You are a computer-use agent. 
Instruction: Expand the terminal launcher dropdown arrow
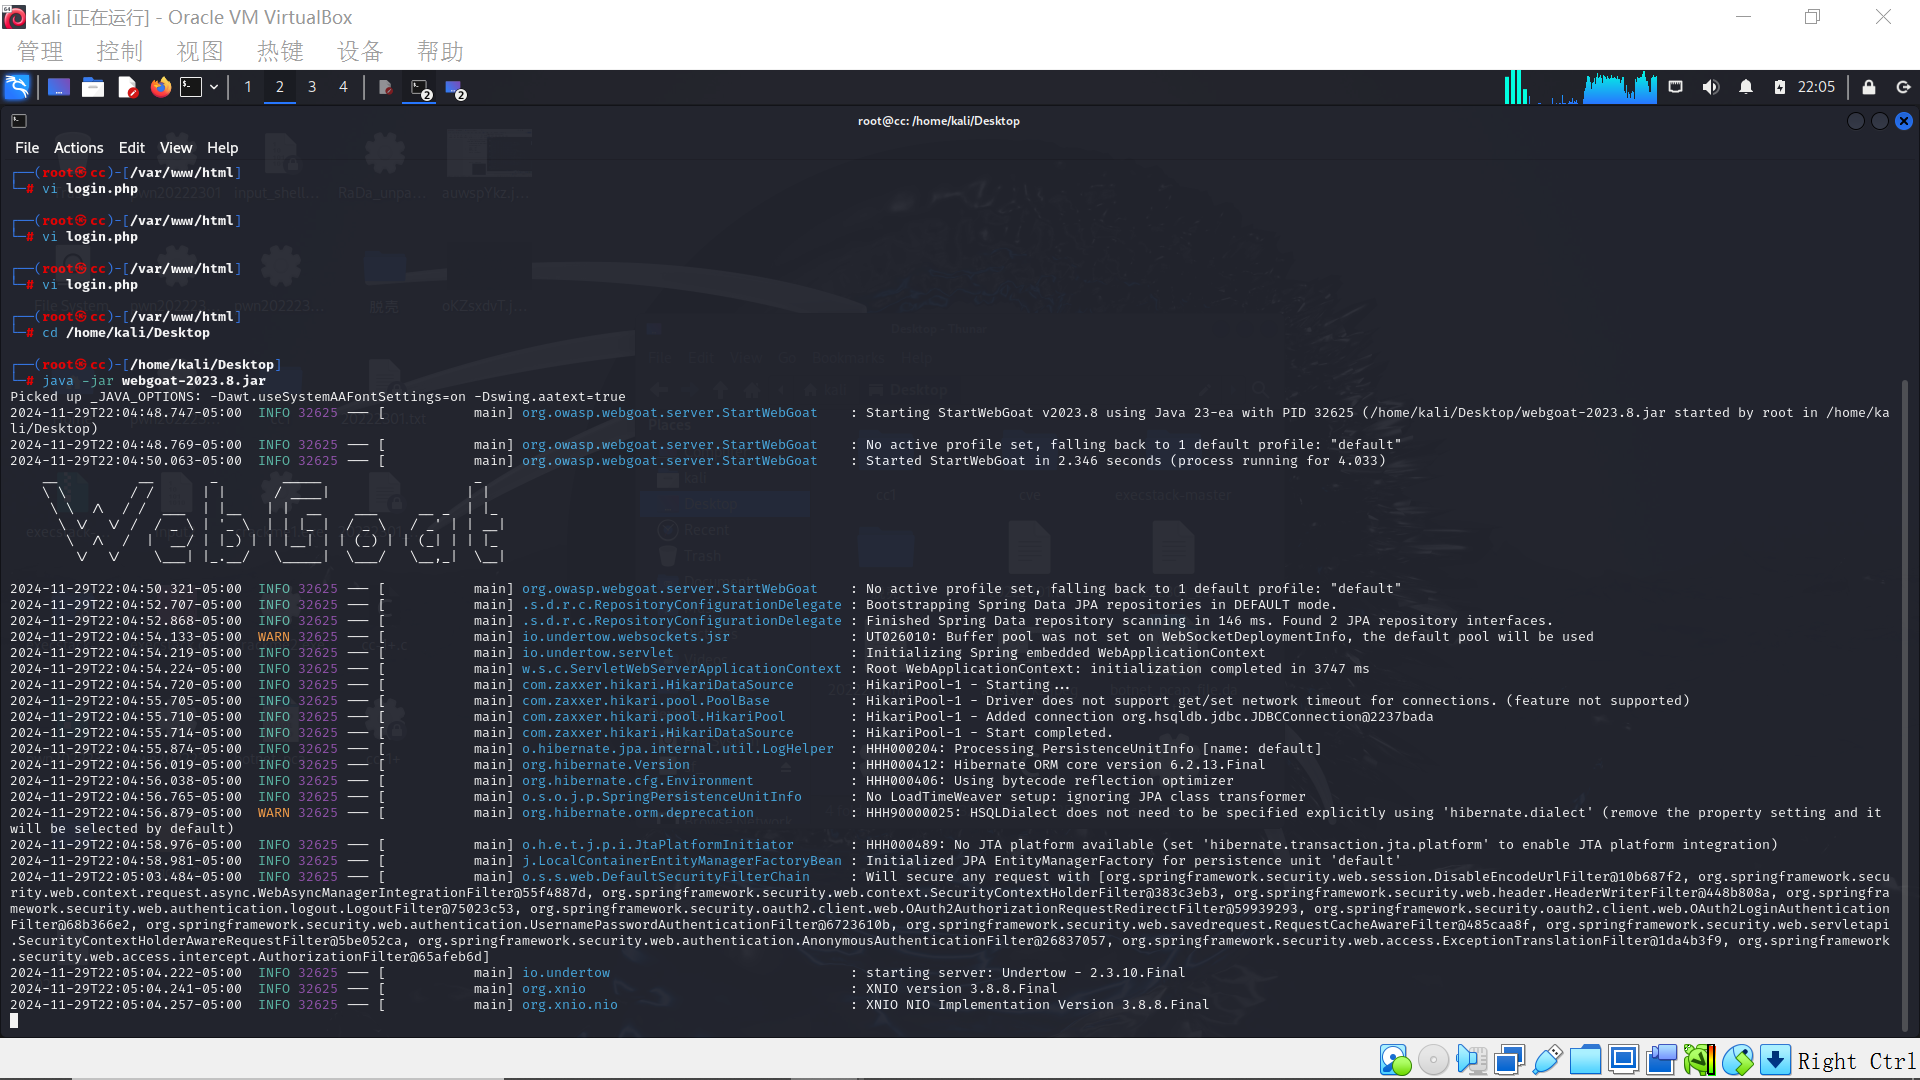pyautogui.click(x=214, y=87)
